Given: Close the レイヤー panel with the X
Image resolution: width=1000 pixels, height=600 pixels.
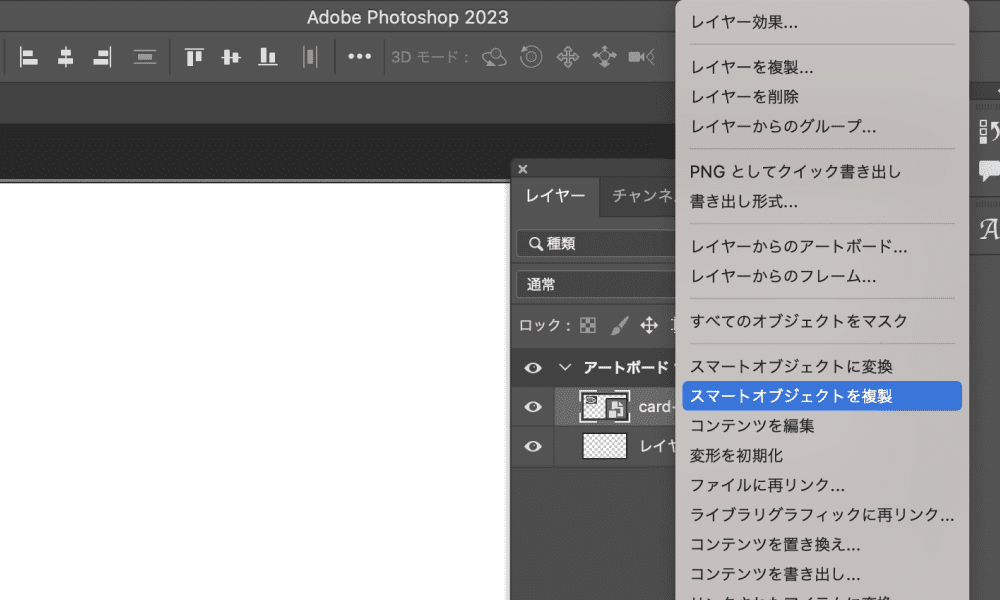Looking at the screenshot, I should (523, 169).
